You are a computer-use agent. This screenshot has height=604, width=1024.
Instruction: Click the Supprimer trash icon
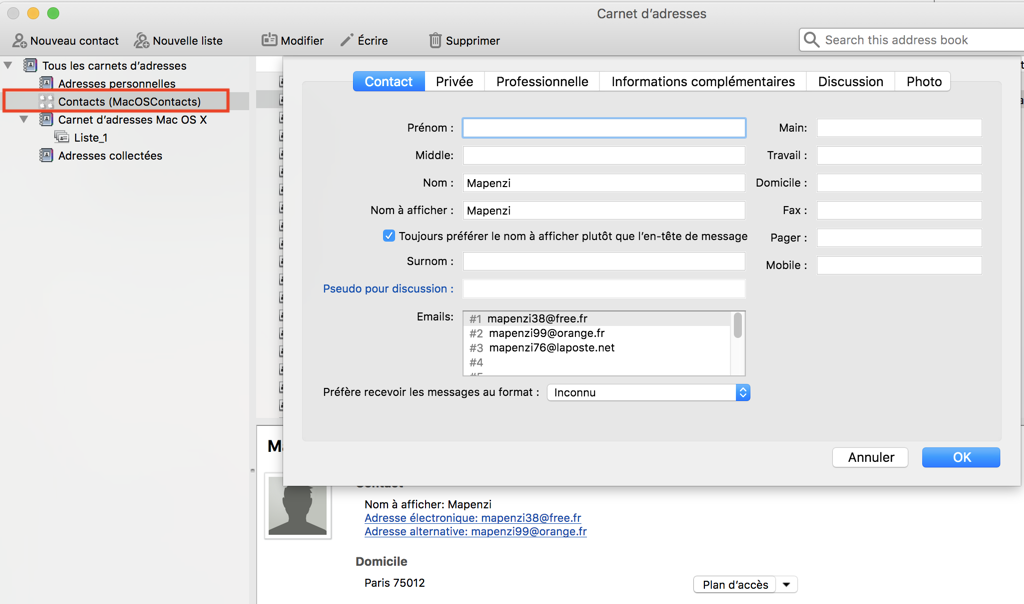[x=435, y=41]
